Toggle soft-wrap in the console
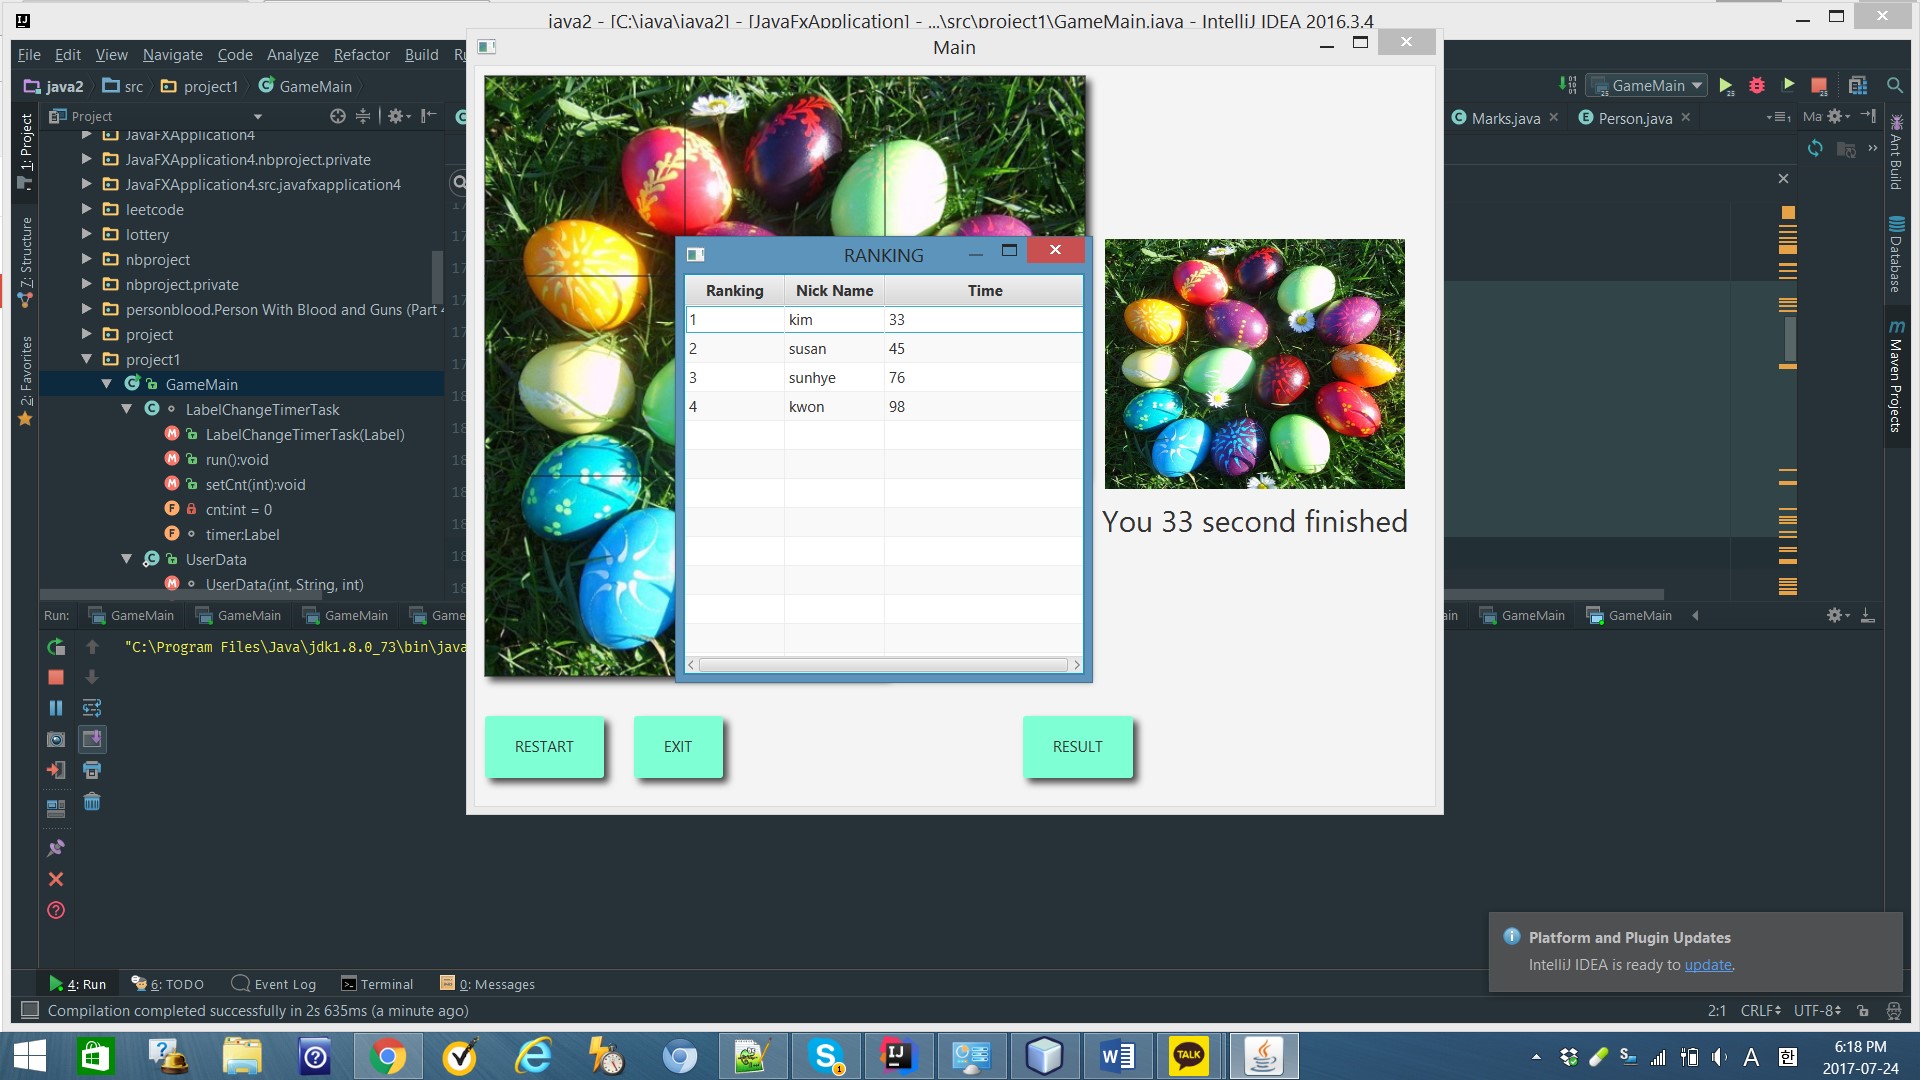Image resolution: width=1920 pixels, height=1080 pixels. [92, 708]
